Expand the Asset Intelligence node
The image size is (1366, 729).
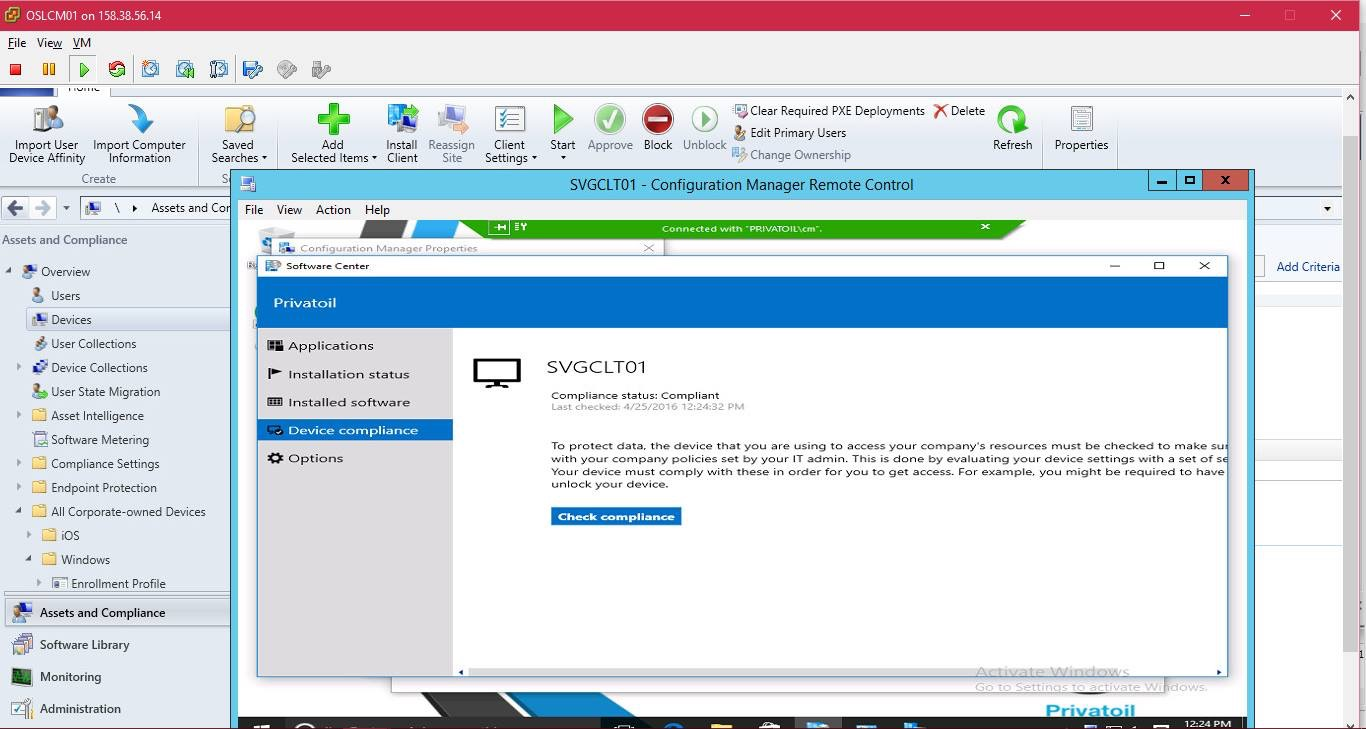click(x=19, y=415)
